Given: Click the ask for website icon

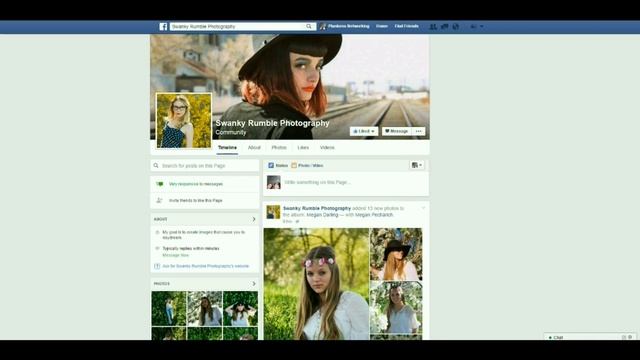Looking at the screenshot, I should coord(157,266).
